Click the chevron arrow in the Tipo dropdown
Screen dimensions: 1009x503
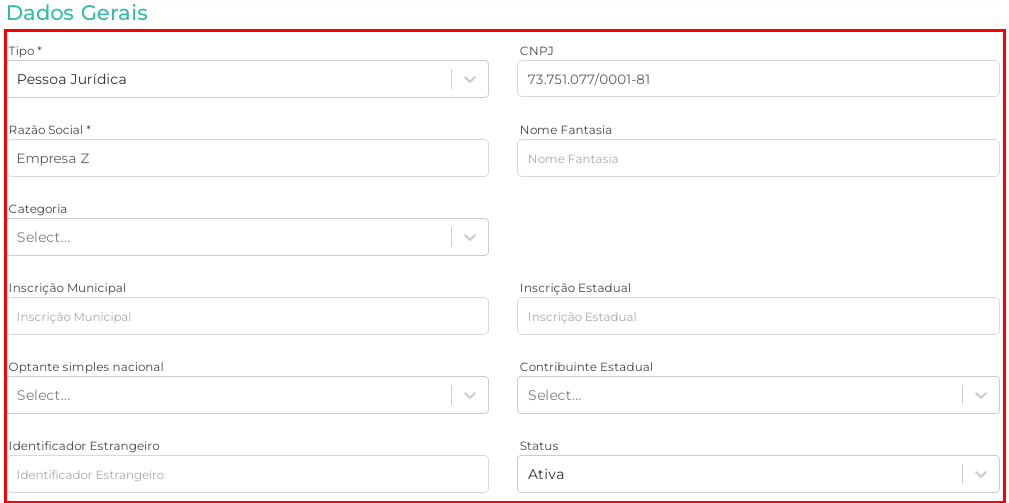470,79
